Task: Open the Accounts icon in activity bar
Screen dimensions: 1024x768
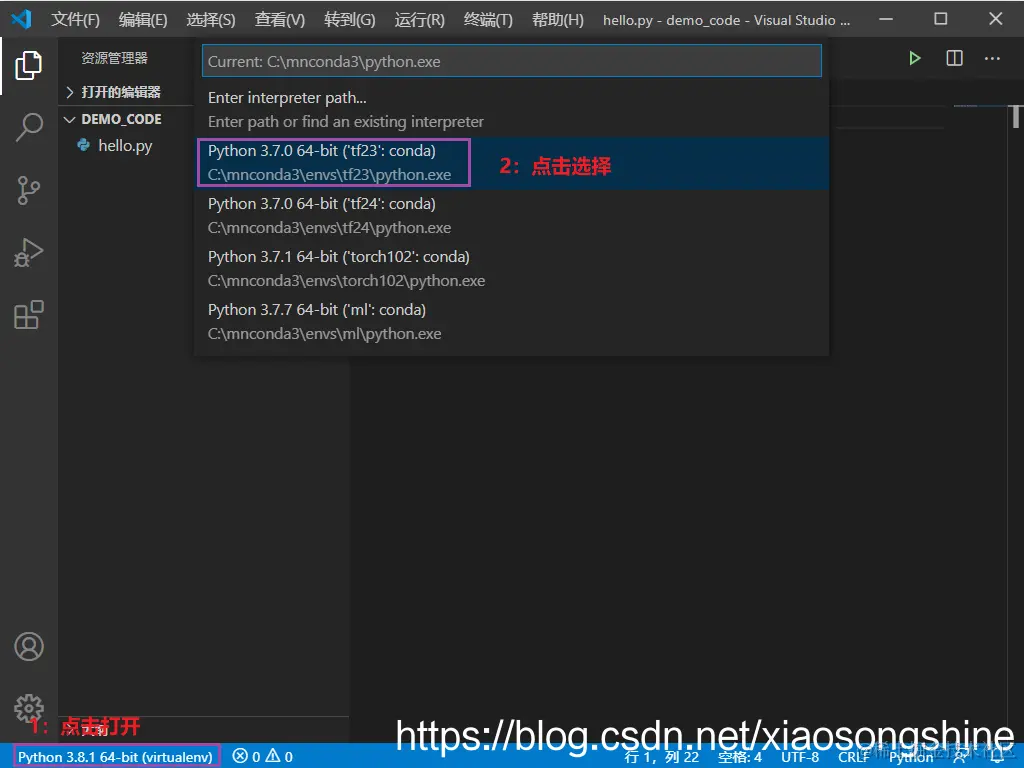Action: (x=29, y=647)
